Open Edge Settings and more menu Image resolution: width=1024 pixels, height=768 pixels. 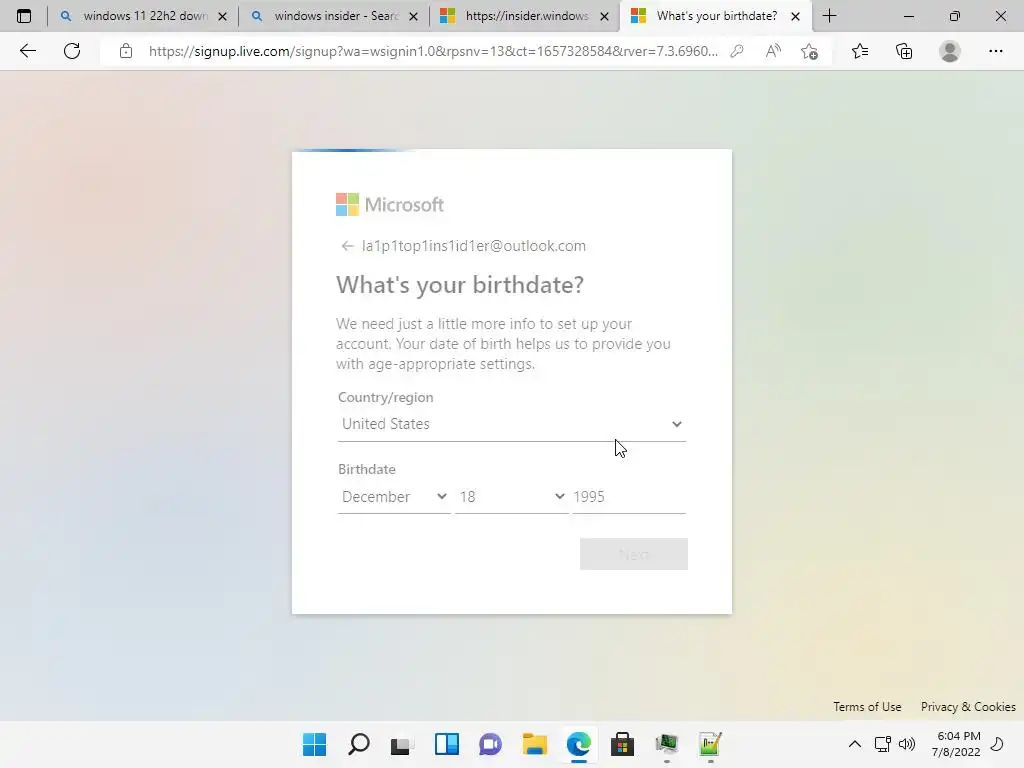pyautogui.click(x=995, y=51)
